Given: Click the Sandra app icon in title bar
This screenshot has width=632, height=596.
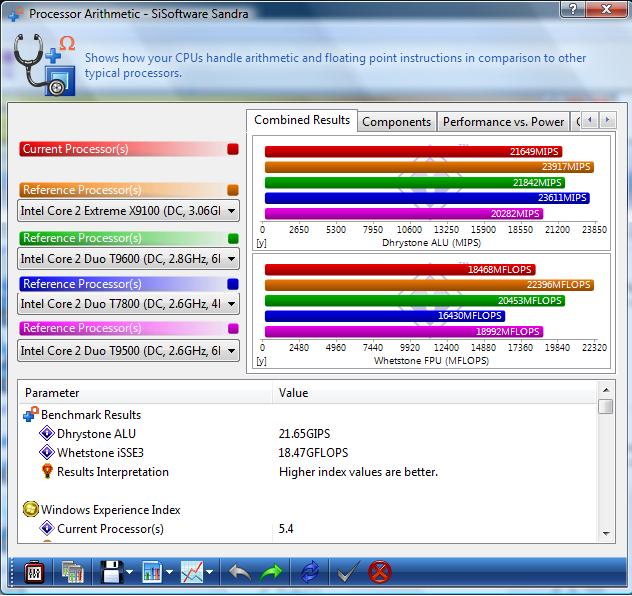Looking at the screenshot, I should point(16,14).
